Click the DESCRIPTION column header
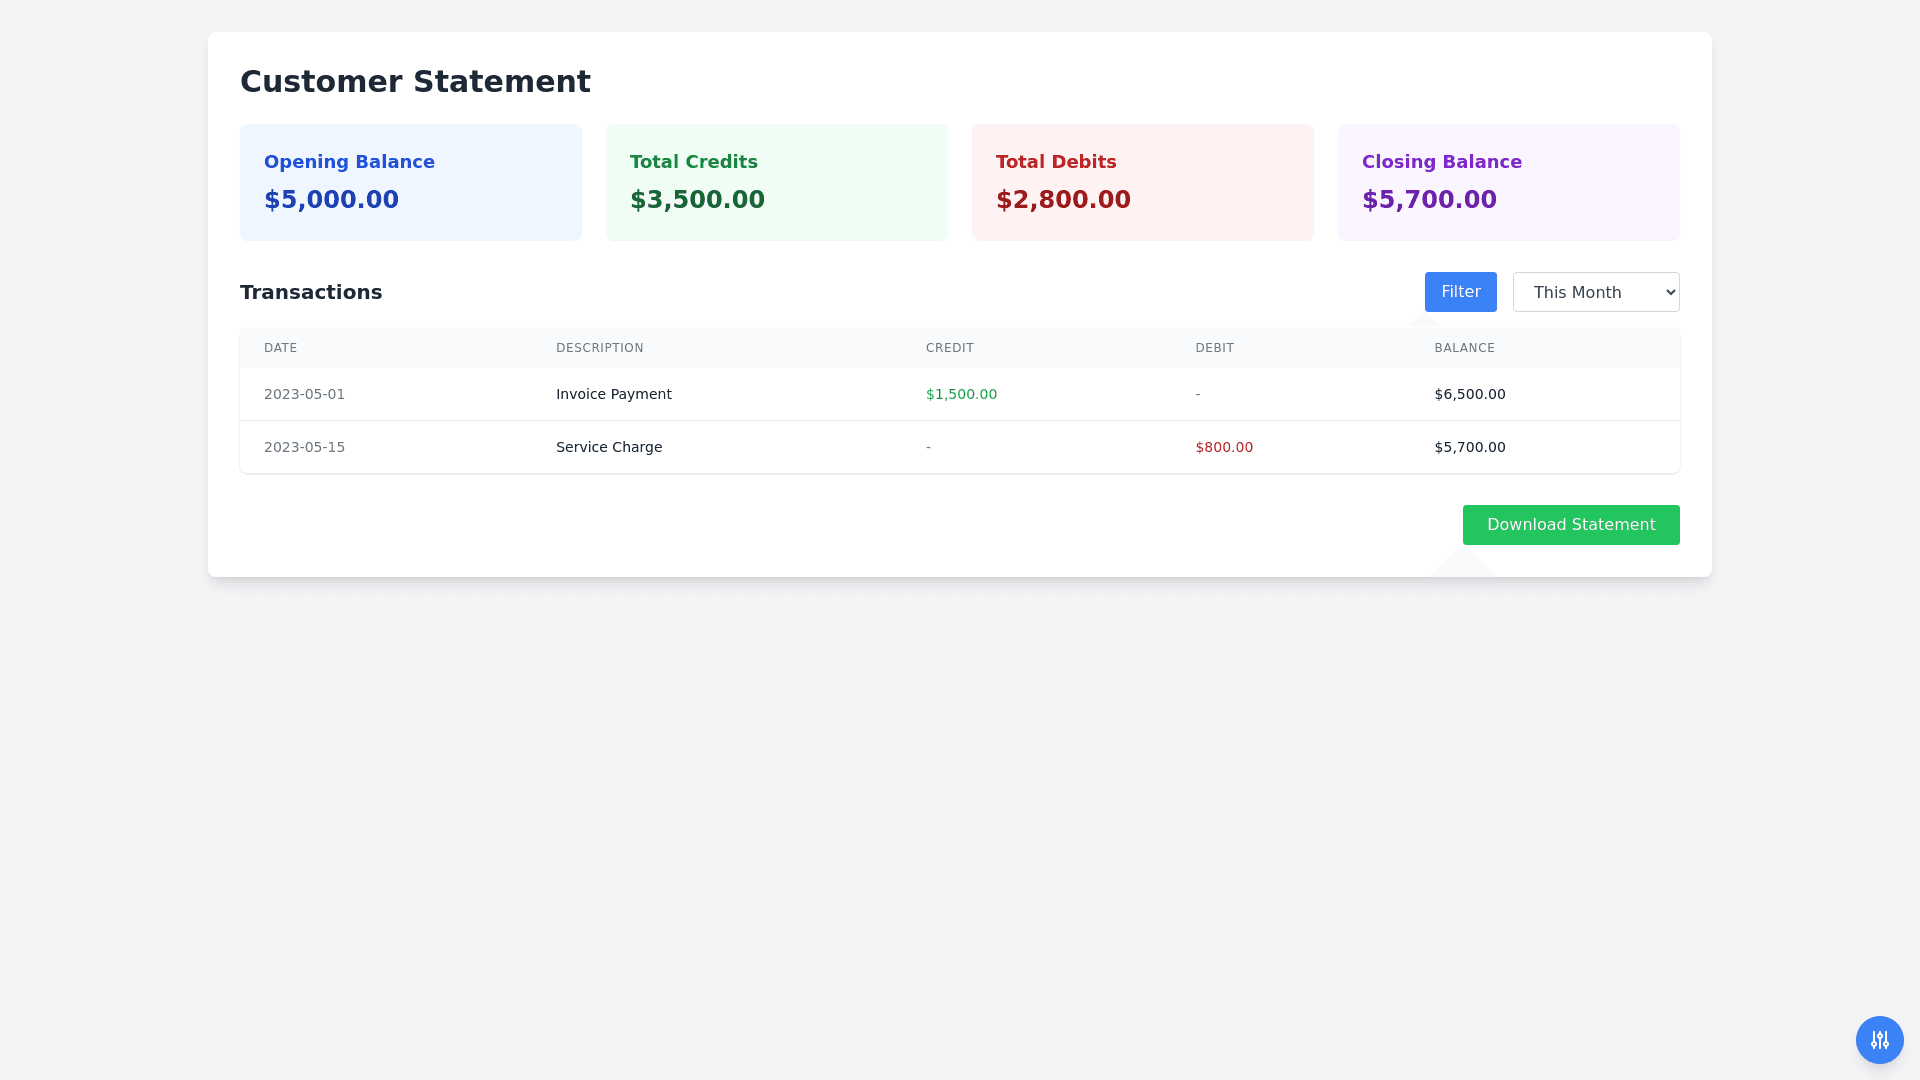This screenshot has height=1080, width=1920. click(599, 348)
